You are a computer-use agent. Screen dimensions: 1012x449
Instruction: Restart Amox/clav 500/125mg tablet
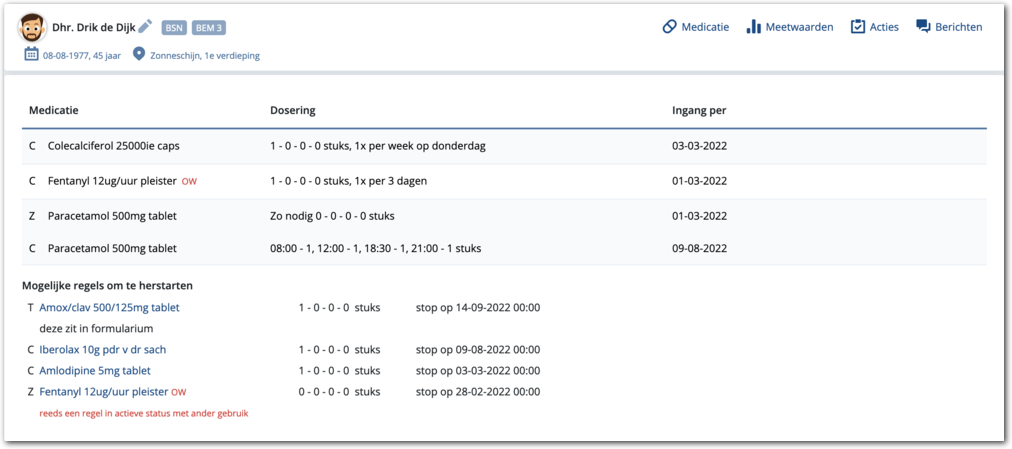point(109,308)
